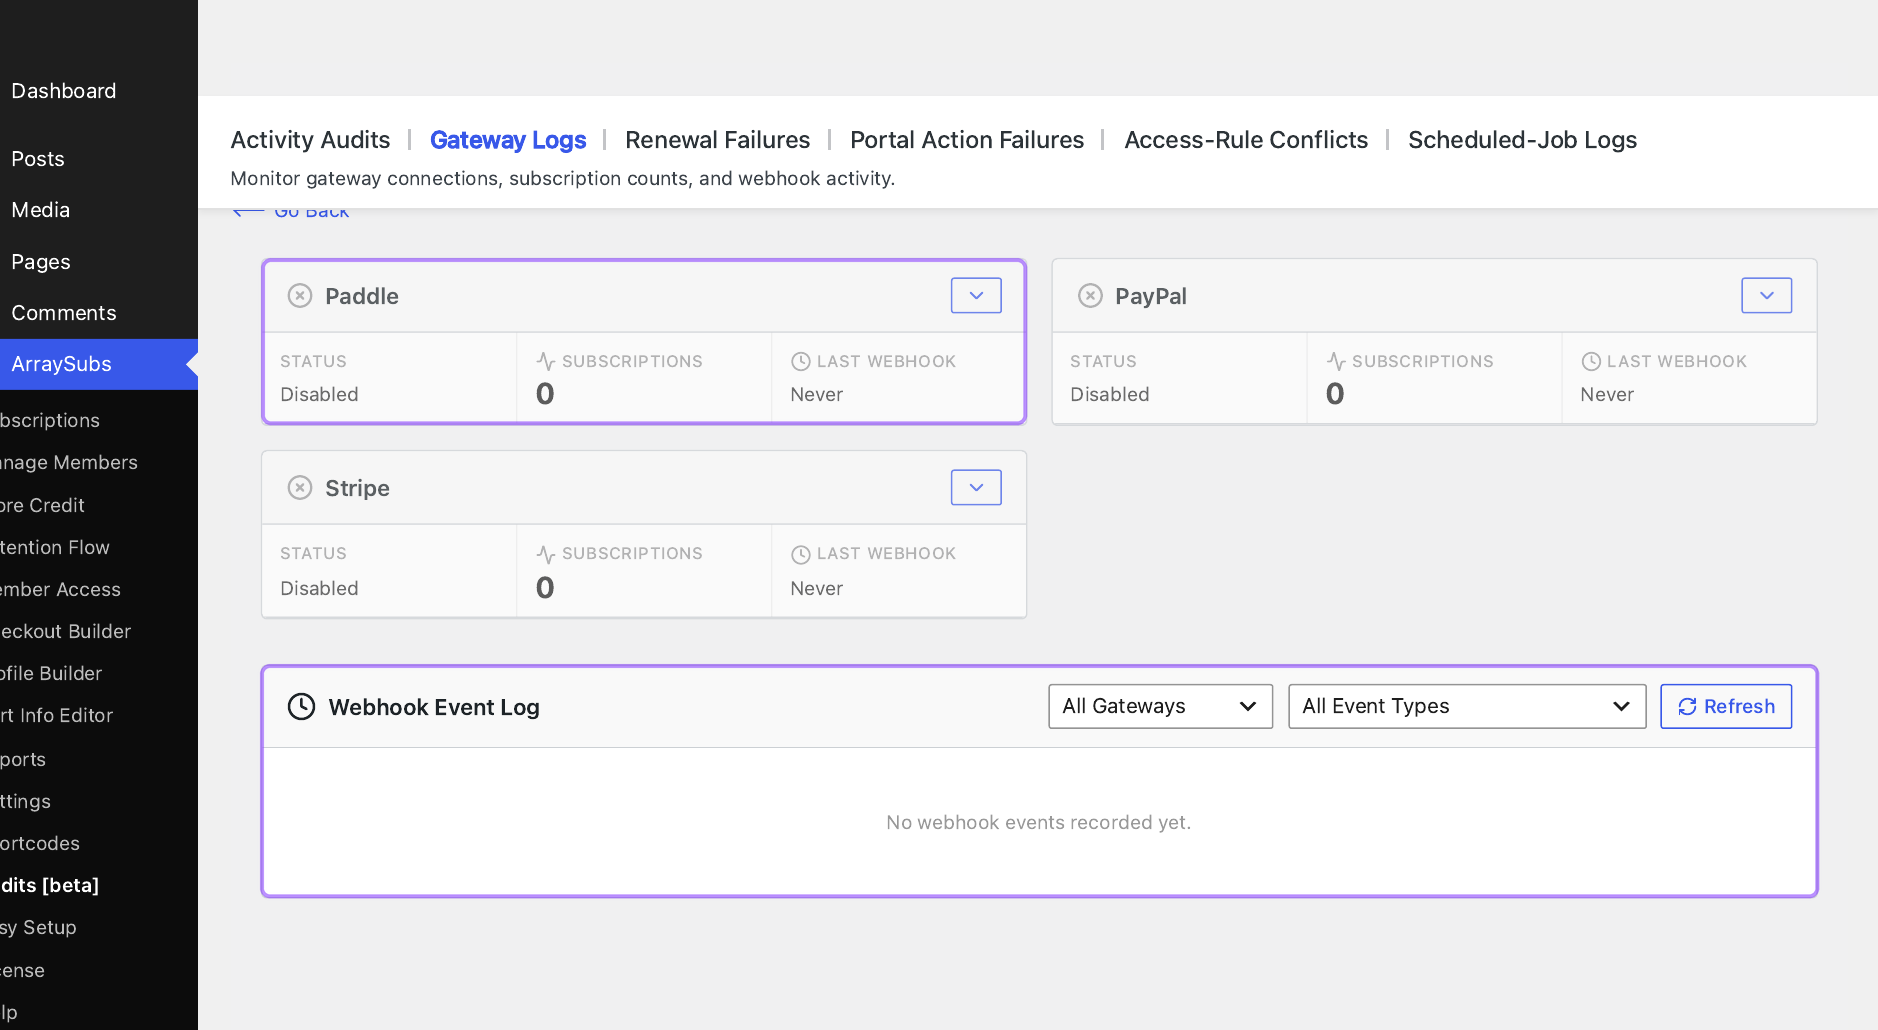This screenshot has height=1030, width=1878.
Task: Click Paddle's Never last webhook value
Action: [816, 394]
